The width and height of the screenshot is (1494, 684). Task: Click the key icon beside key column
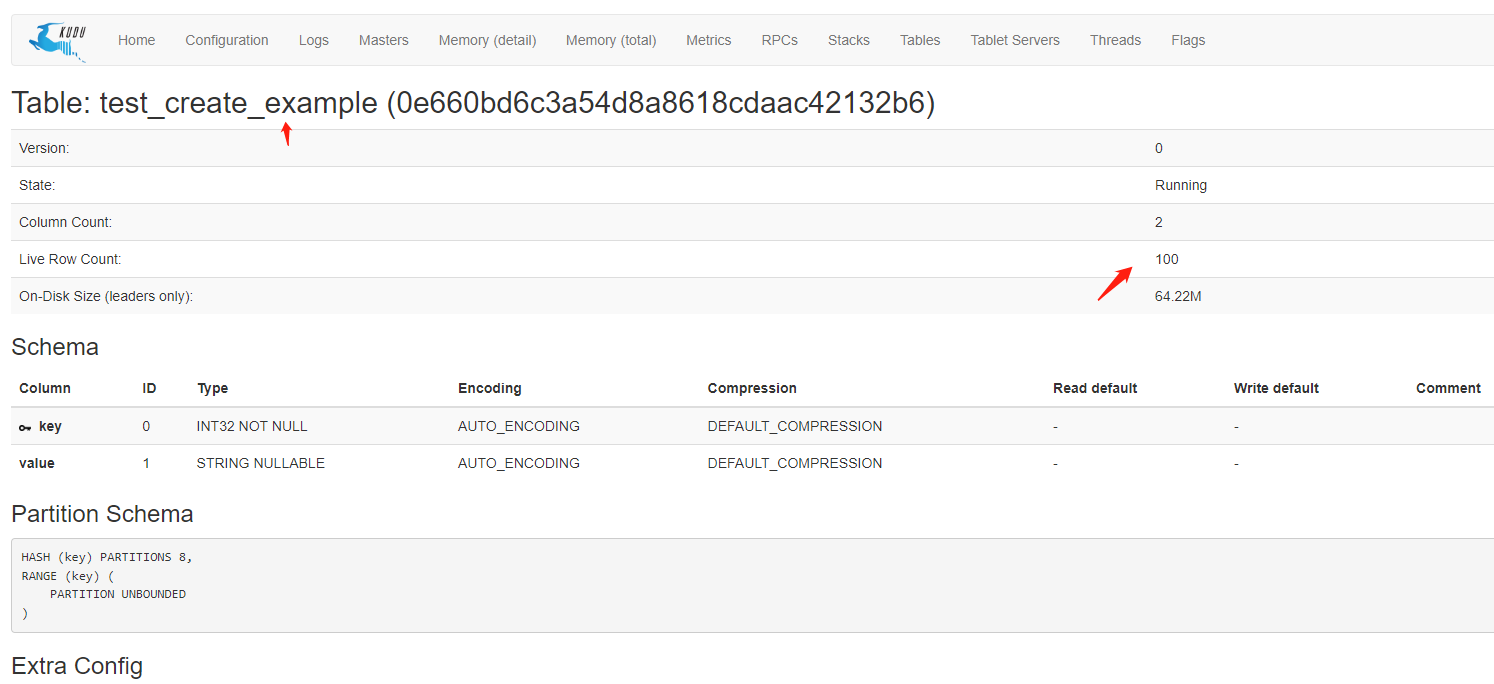click(x=25, y=427)
